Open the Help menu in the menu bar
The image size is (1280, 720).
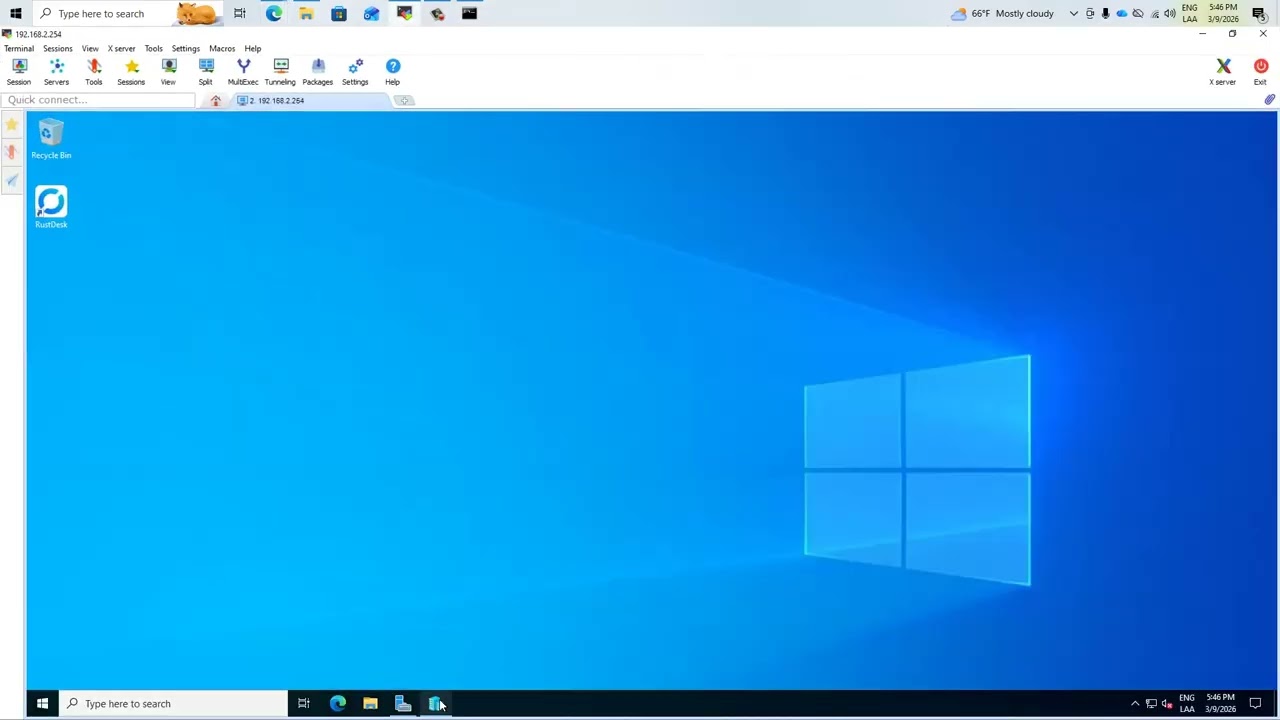pyautogui.click(x=253, y=48)
